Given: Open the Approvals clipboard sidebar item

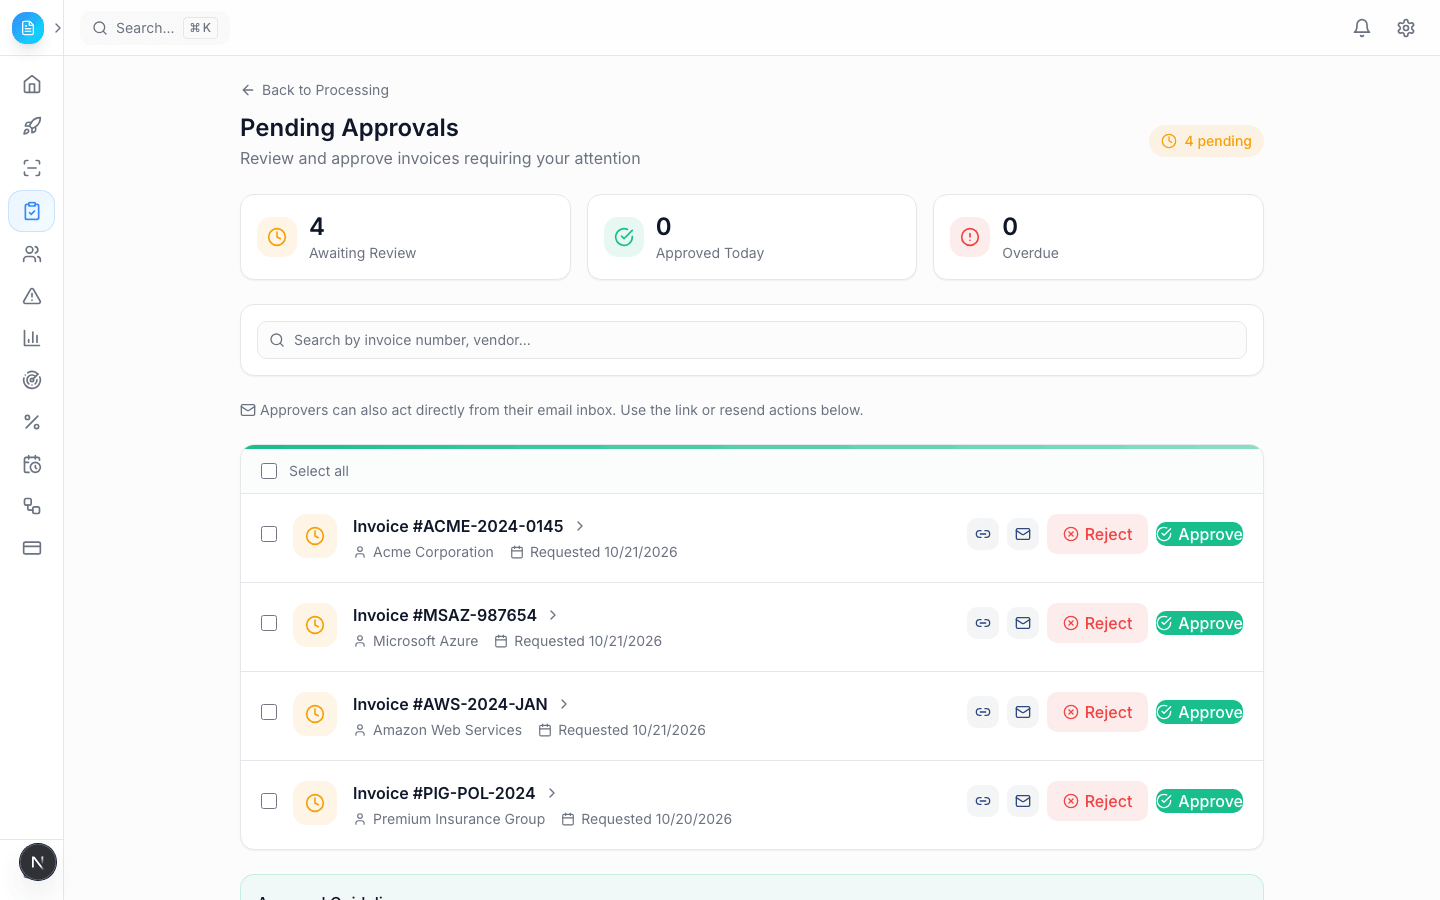Looking at the screenshot, I should click(x=32, y=211).
